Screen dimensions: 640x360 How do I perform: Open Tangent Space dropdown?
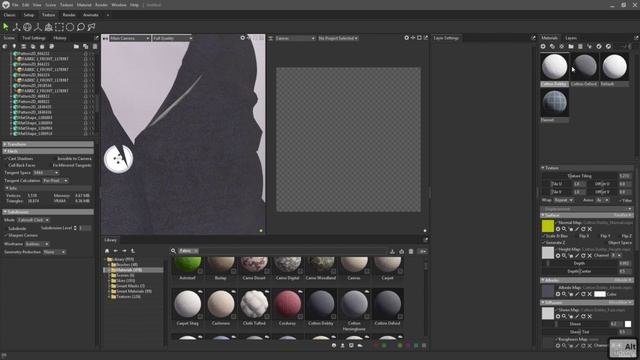(45, 173)
